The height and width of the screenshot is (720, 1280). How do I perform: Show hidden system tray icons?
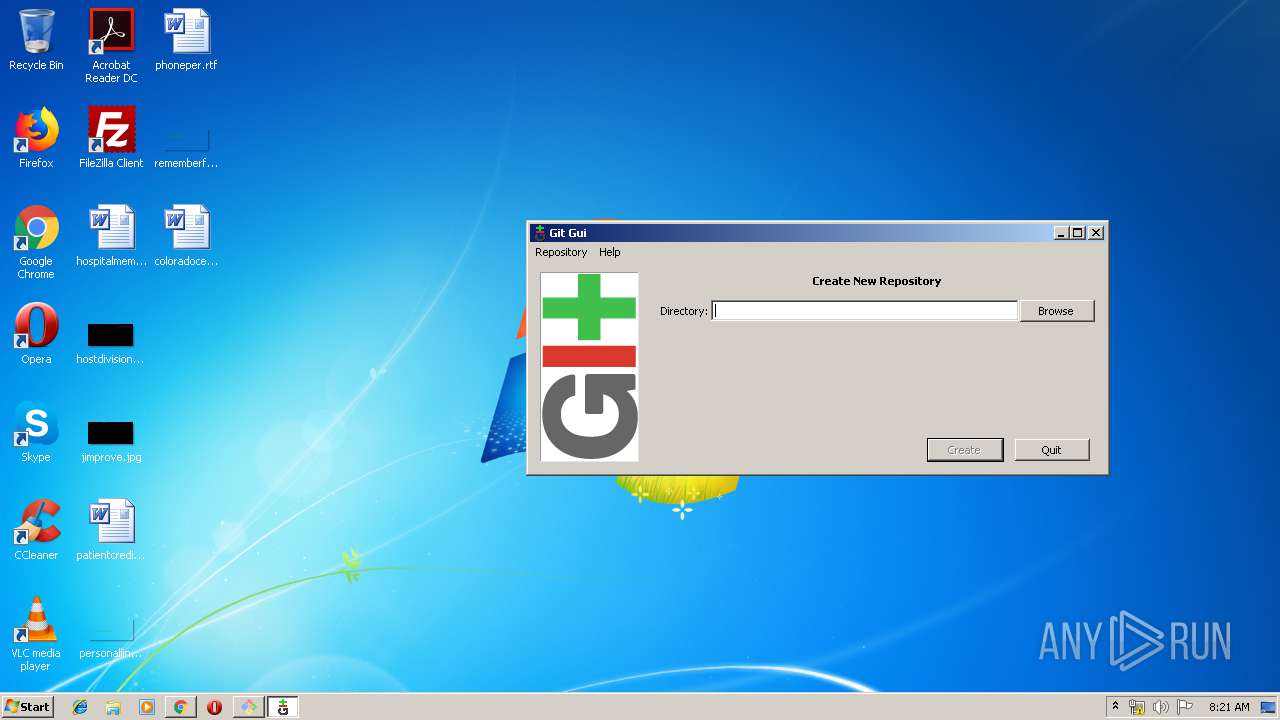(1115, 707)
